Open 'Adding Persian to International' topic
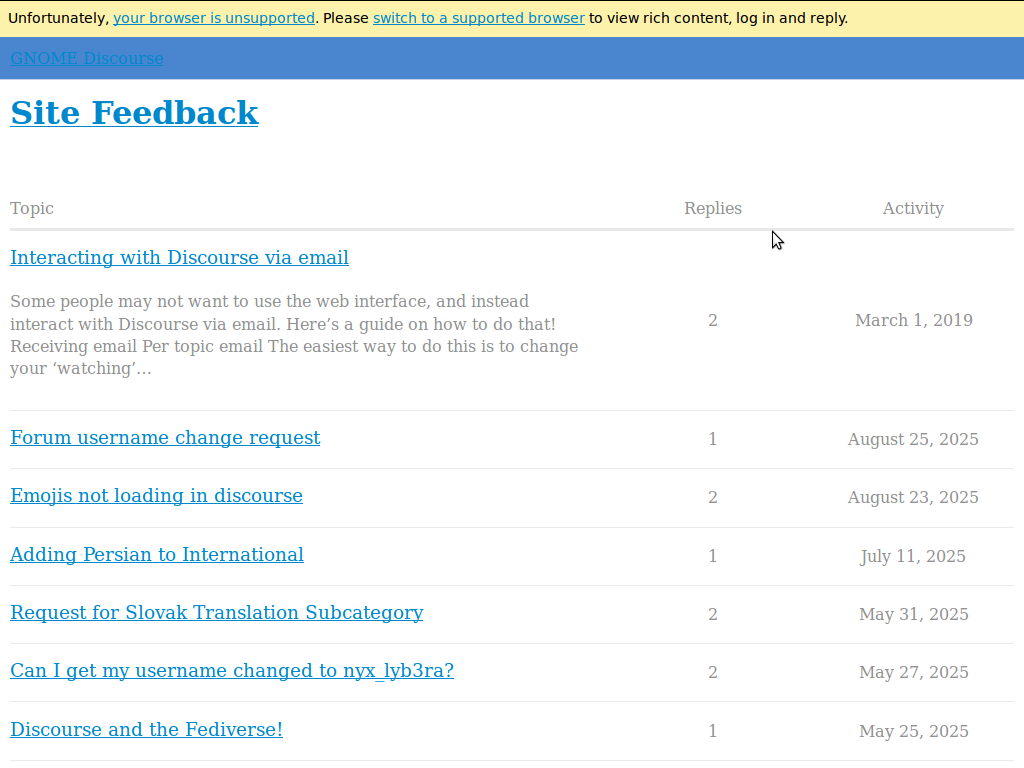The width and height of the screenshot is (1024, 768). click(x=157, y=555)
